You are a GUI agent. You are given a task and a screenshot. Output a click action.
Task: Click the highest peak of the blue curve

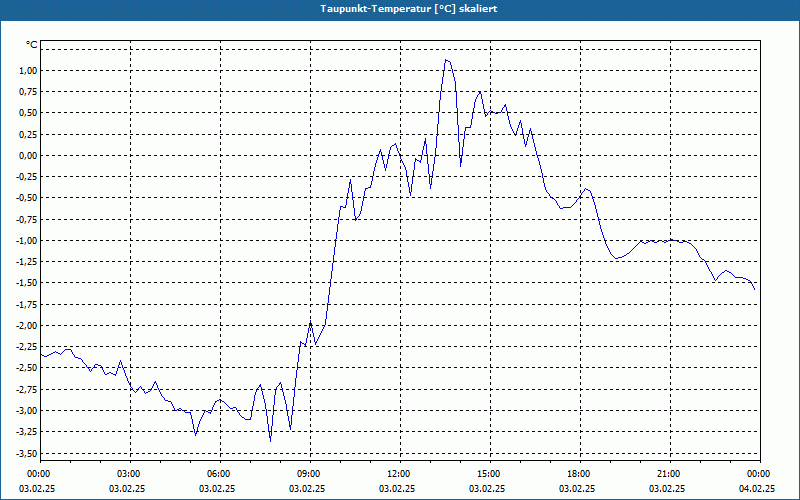[x=446, y=60]
